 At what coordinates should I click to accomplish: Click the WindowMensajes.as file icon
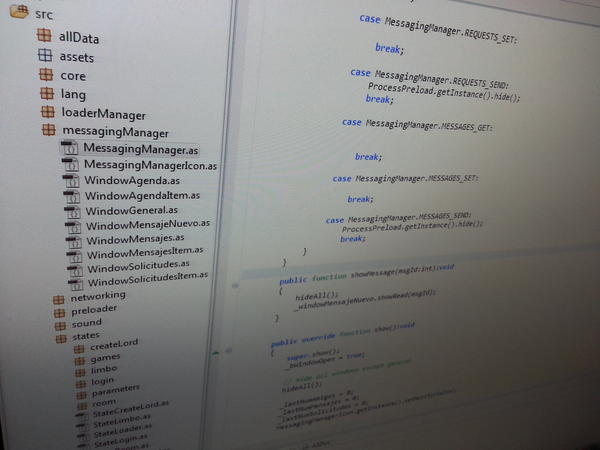[74, 241]
